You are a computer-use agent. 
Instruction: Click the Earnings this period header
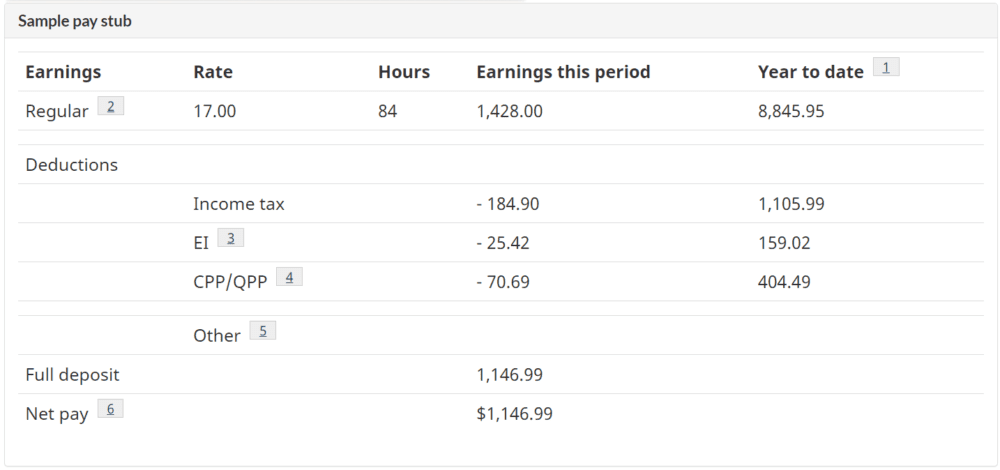point(563,72)
